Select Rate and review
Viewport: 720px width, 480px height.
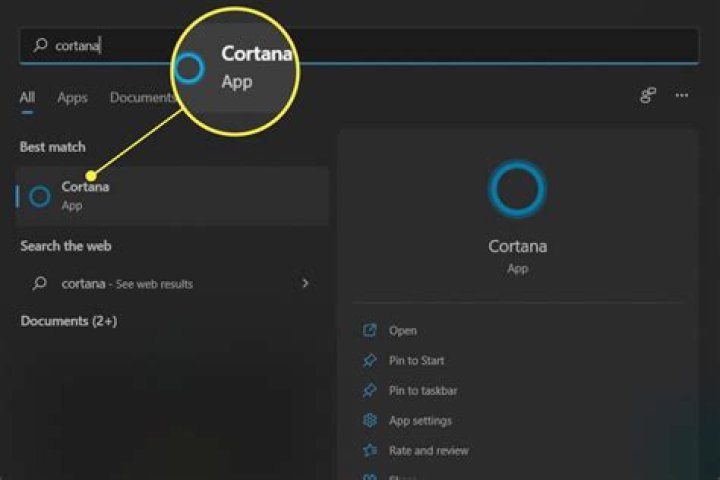click(x=428, y=451)
